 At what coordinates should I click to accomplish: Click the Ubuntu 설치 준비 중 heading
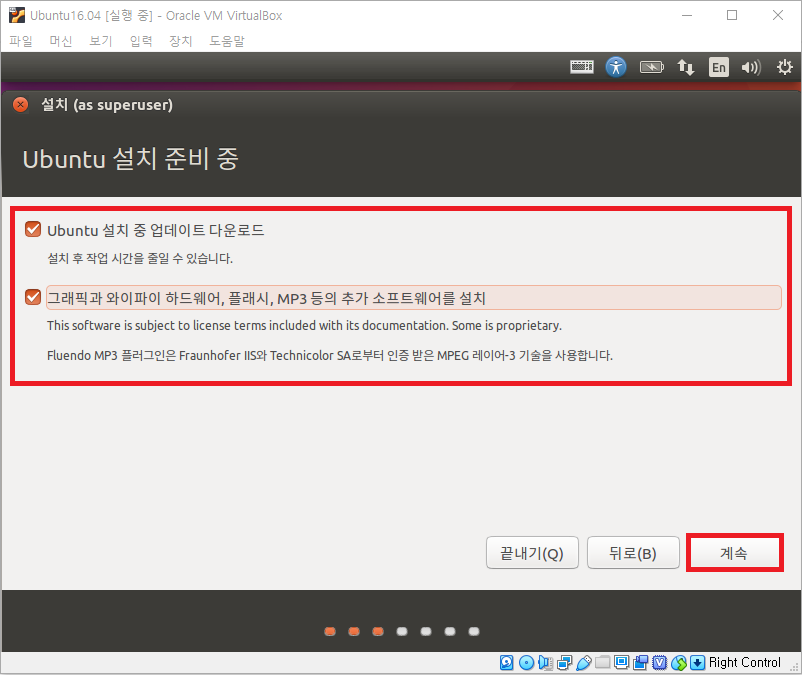[130, 159]
